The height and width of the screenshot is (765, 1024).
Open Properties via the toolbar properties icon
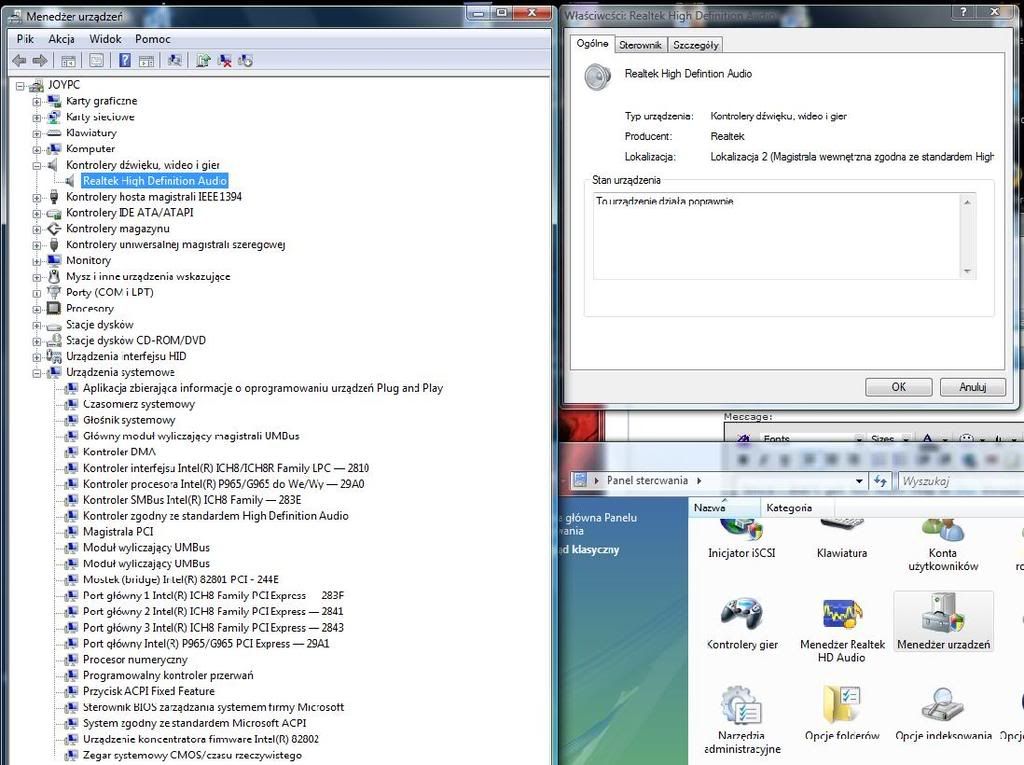tap(96, 61)
